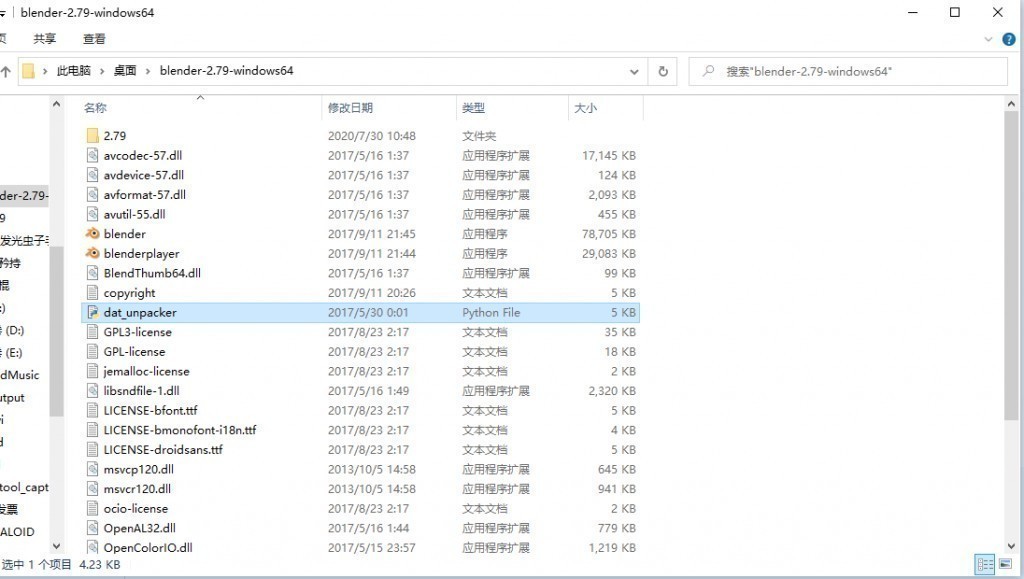Open the 查看 ribbon tab
This screenshot has width=1024, height=579.
[94, 39]
